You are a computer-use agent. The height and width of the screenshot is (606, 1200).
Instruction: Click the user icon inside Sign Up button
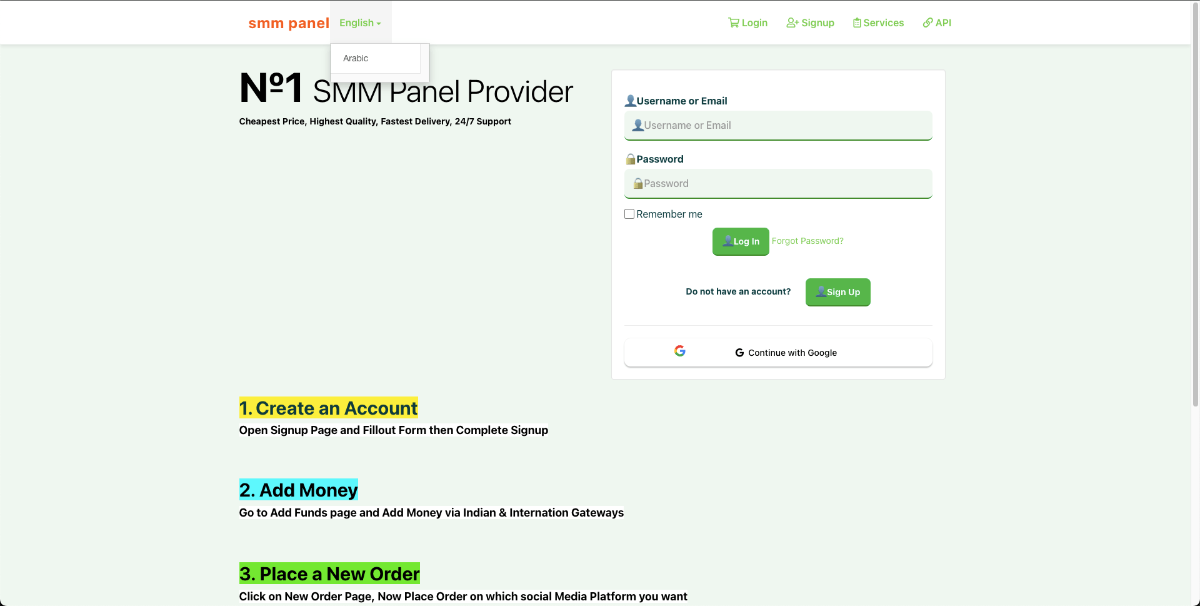821,292
